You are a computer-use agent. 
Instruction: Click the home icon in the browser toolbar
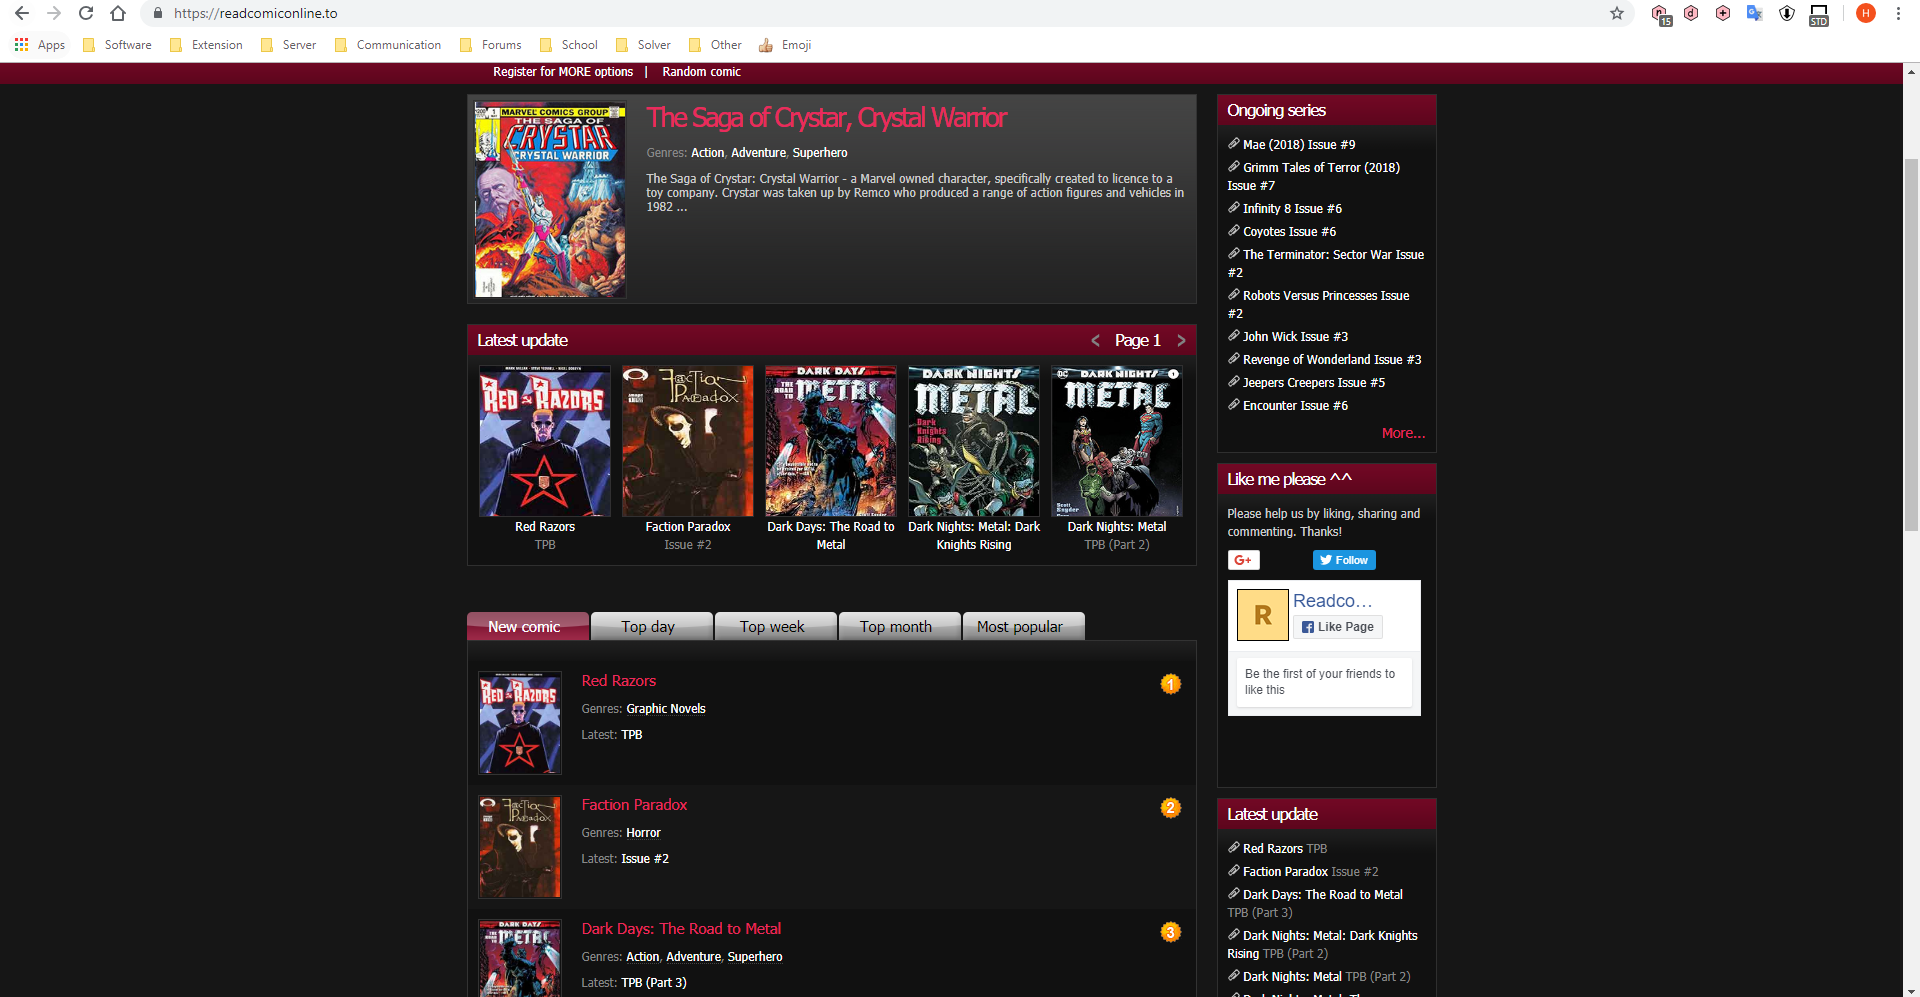click(118, 14)
